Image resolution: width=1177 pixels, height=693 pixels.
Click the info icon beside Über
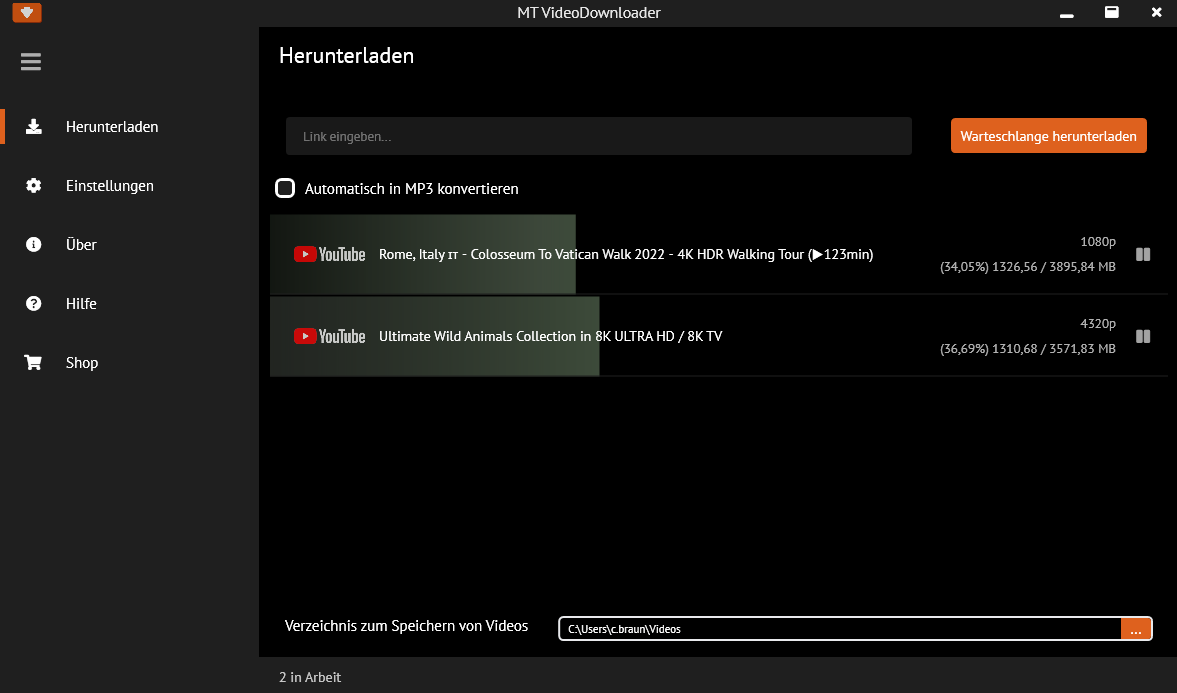click(34, 245)
